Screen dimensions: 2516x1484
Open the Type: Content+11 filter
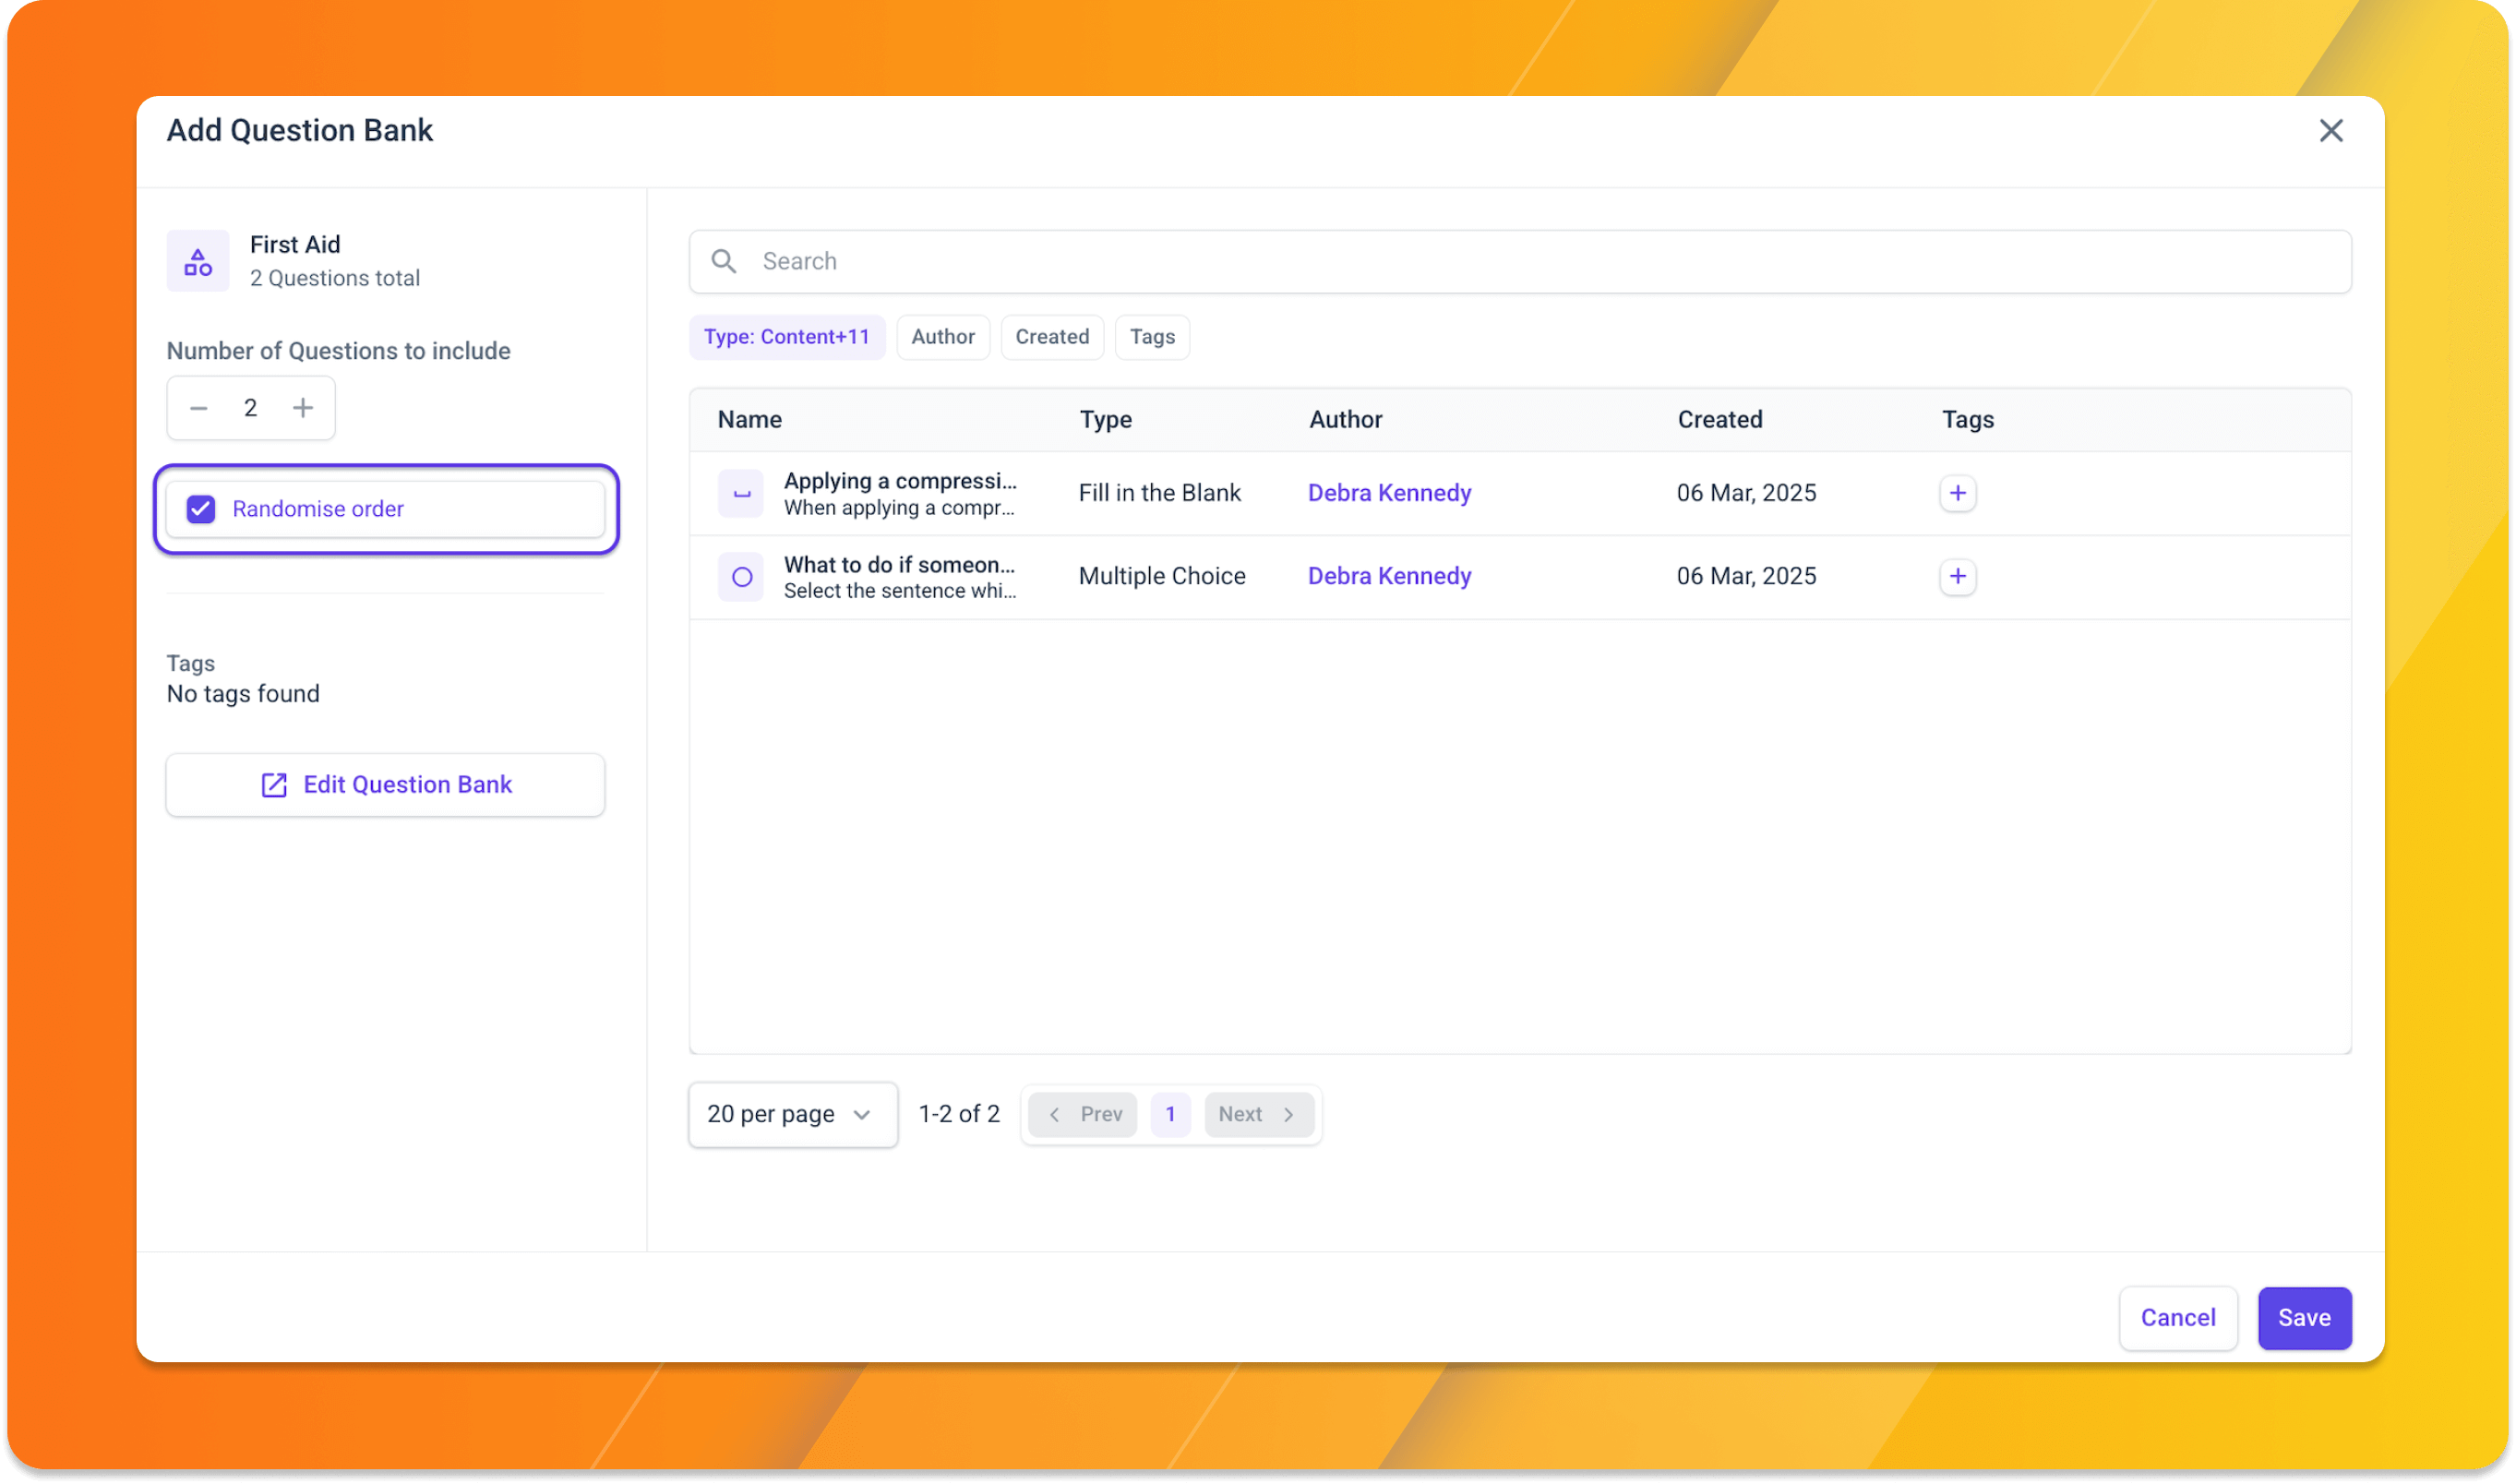[787, 337]
